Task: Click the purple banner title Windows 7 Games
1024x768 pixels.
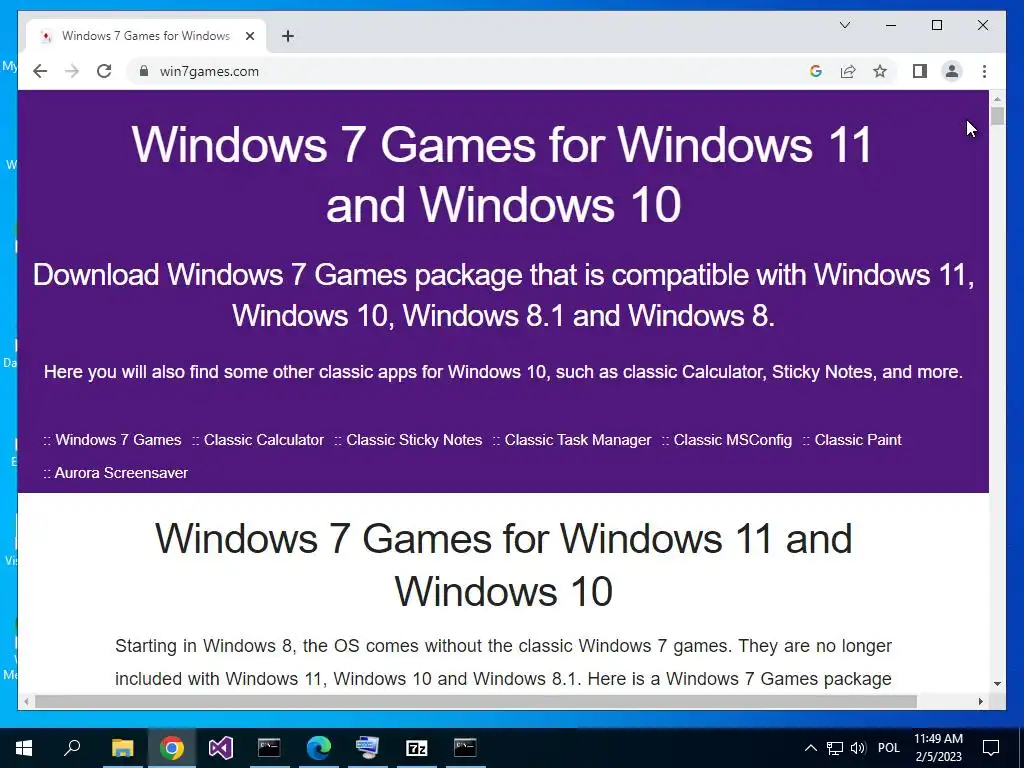Action: coord(503,174)
